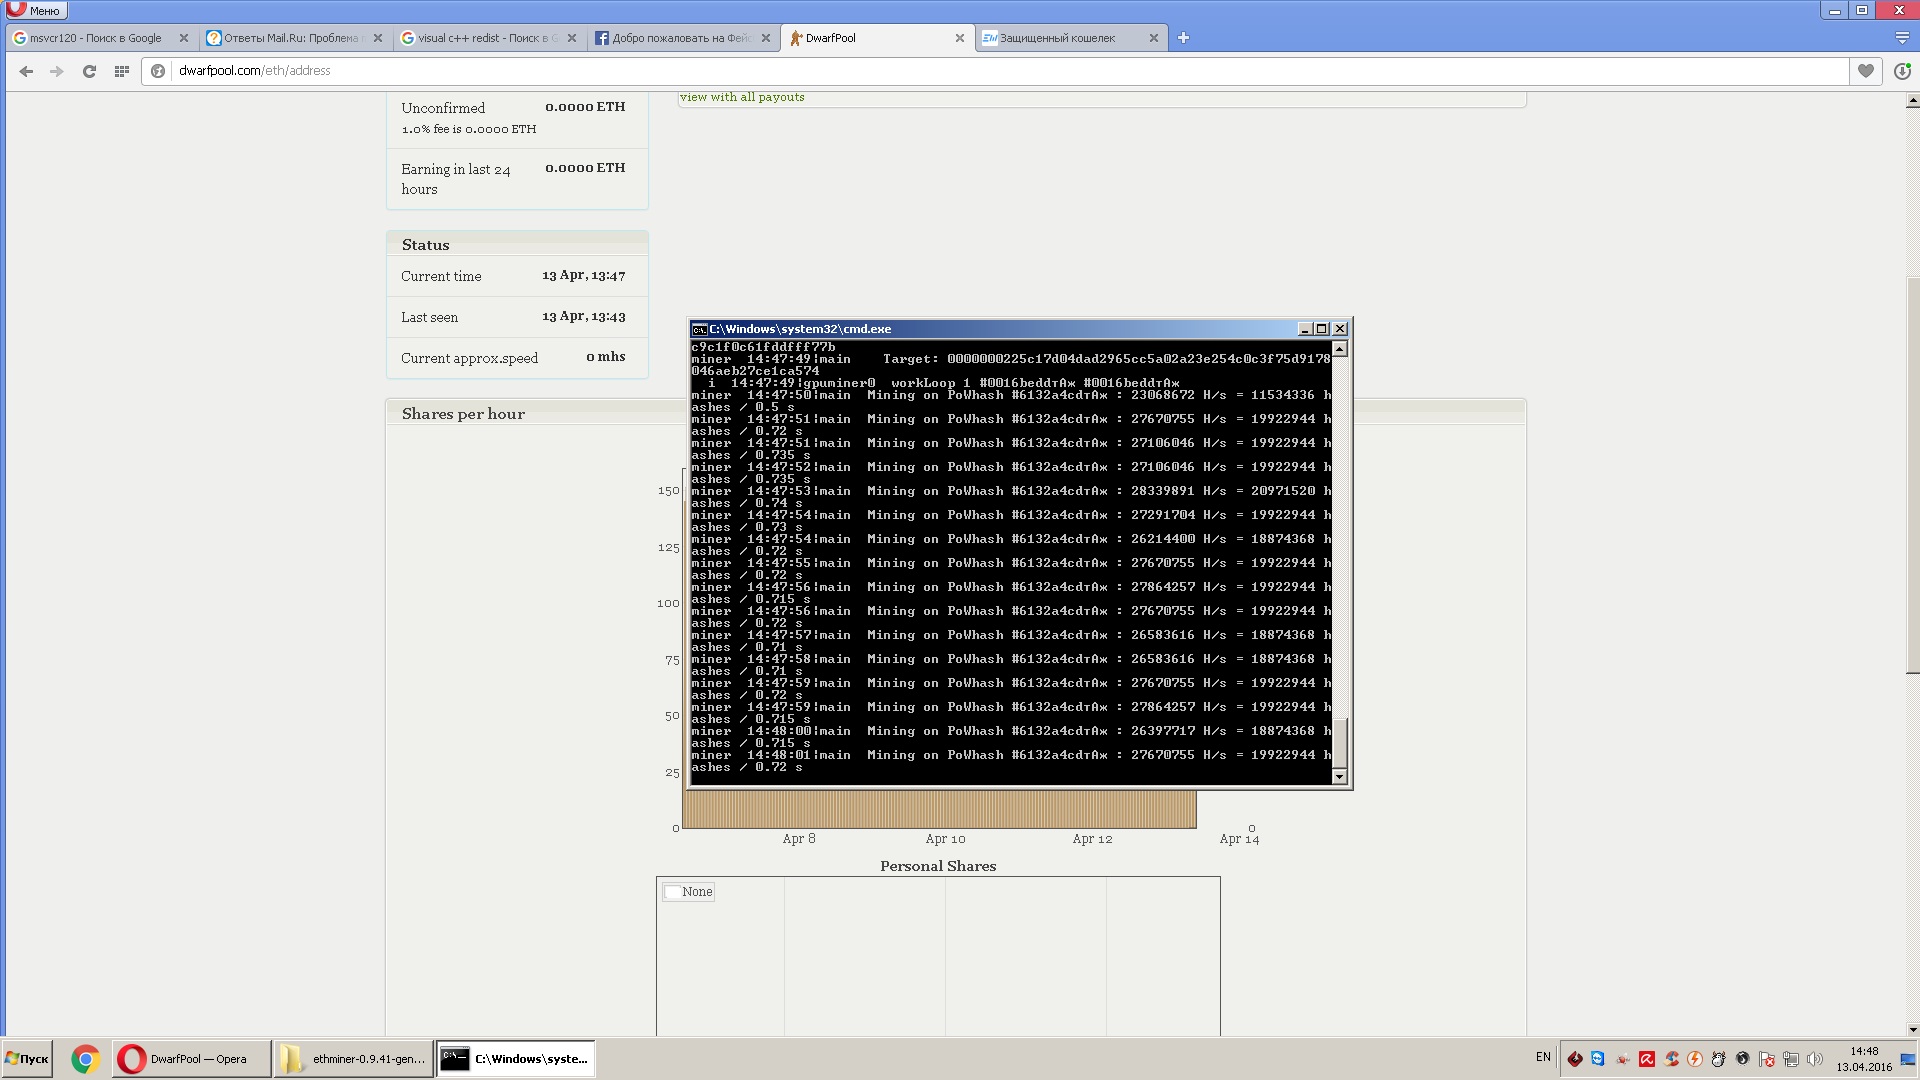Open red molecule tray icon
The image size is (1920, 1080).
[x=1622, y=1059]
